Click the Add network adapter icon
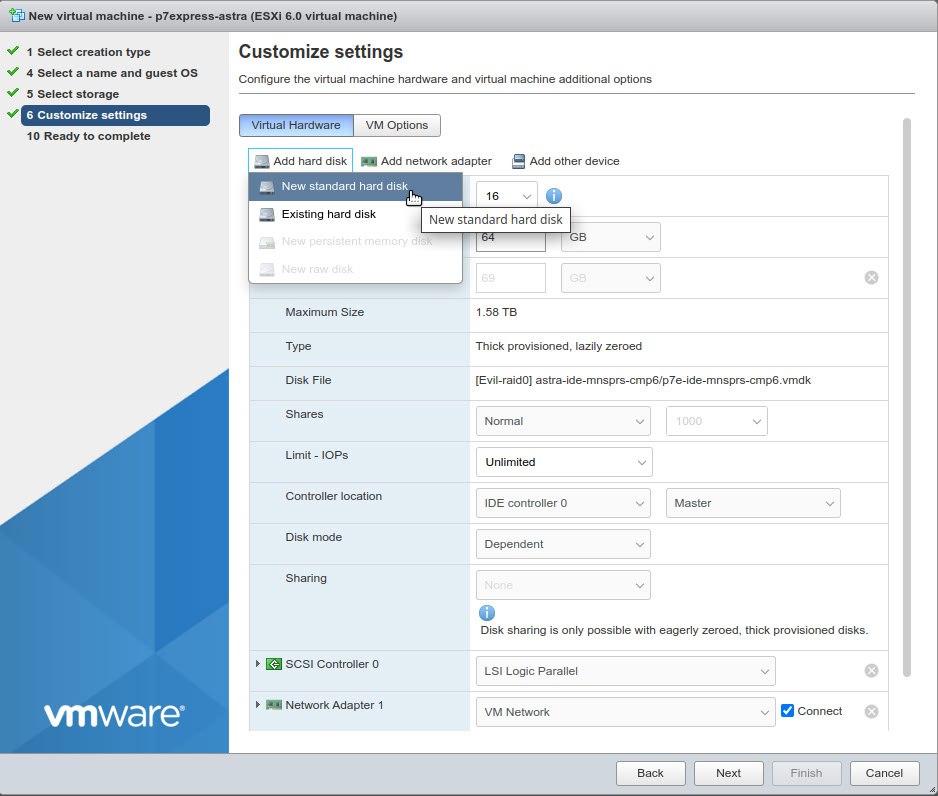 [369, 161]
